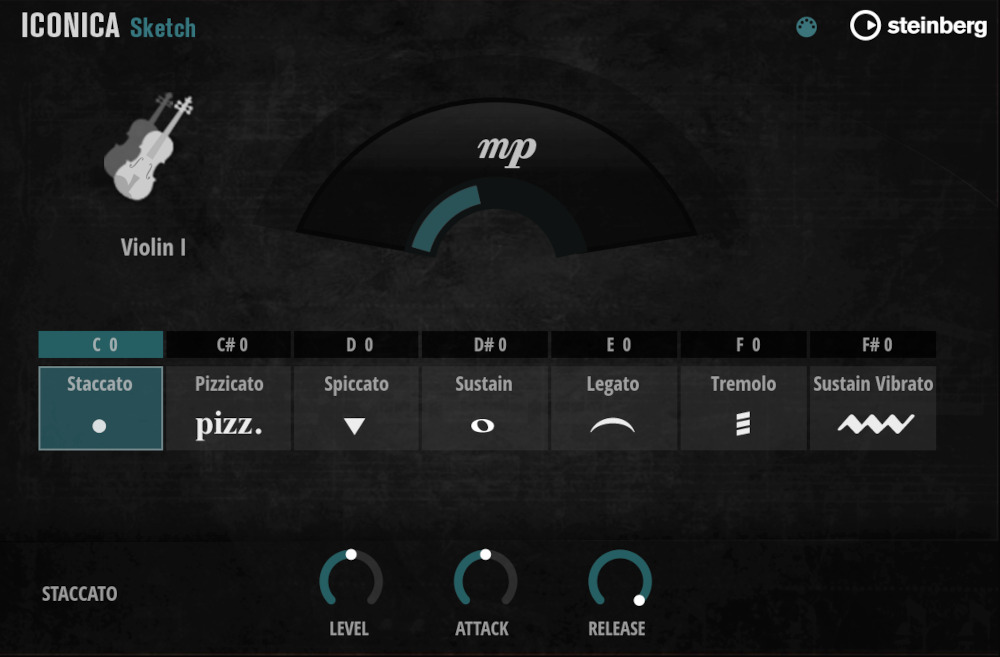
Task: Switch on the Tremolo articulation
Action: pos(744,408)
